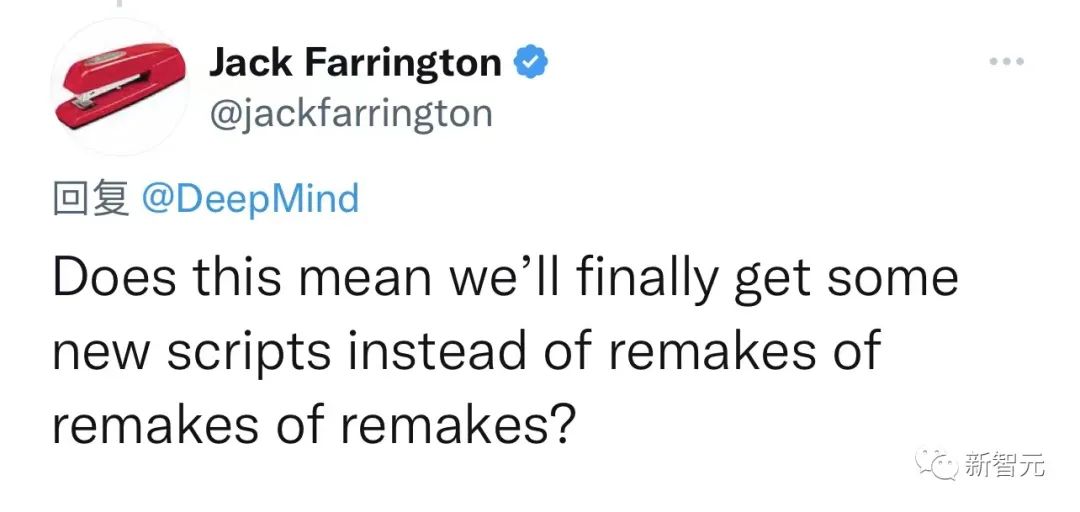This screenshot has height=512, width=1080.
Task: Open Jack Farrington's display name link
Action: 355,63
